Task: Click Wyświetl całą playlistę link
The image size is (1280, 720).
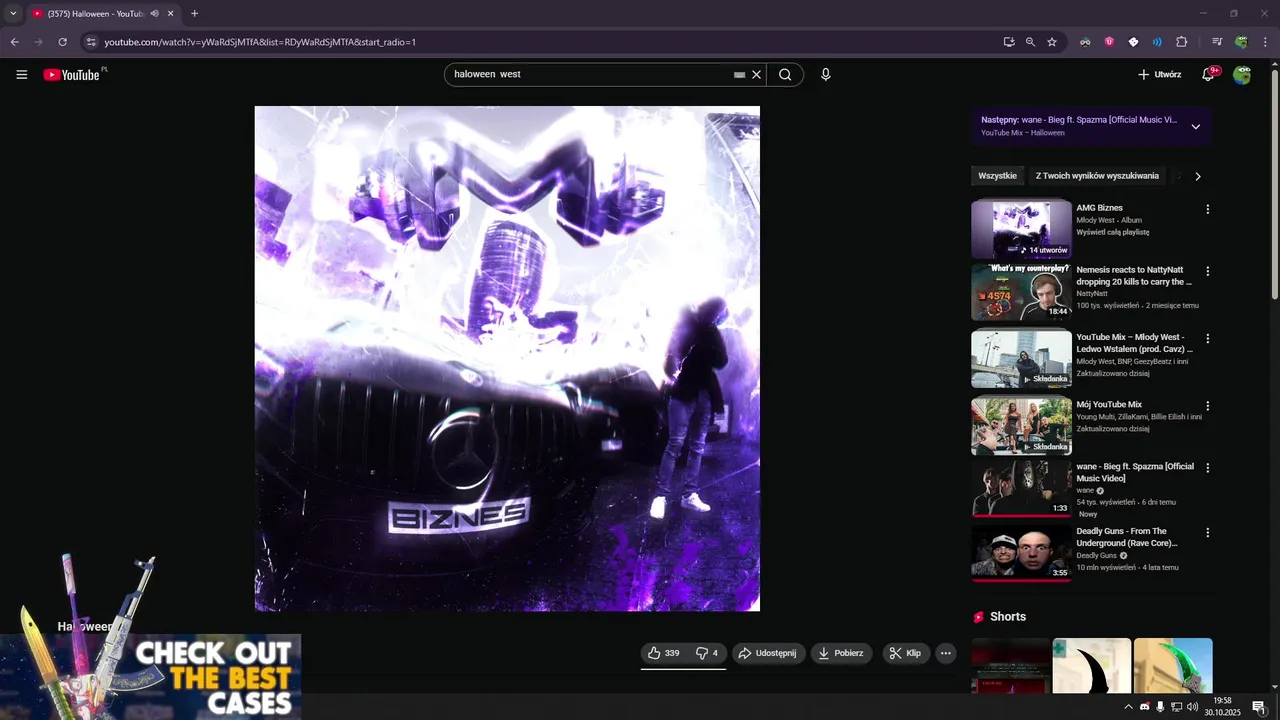Action: click(x=1112, y=232)
